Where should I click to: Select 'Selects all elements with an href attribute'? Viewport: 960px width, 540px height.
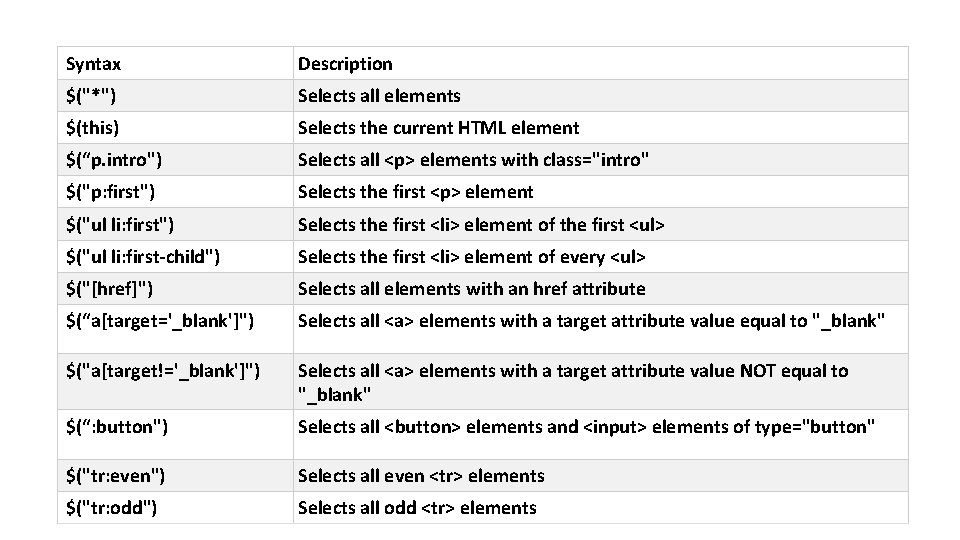coord(471,289)
